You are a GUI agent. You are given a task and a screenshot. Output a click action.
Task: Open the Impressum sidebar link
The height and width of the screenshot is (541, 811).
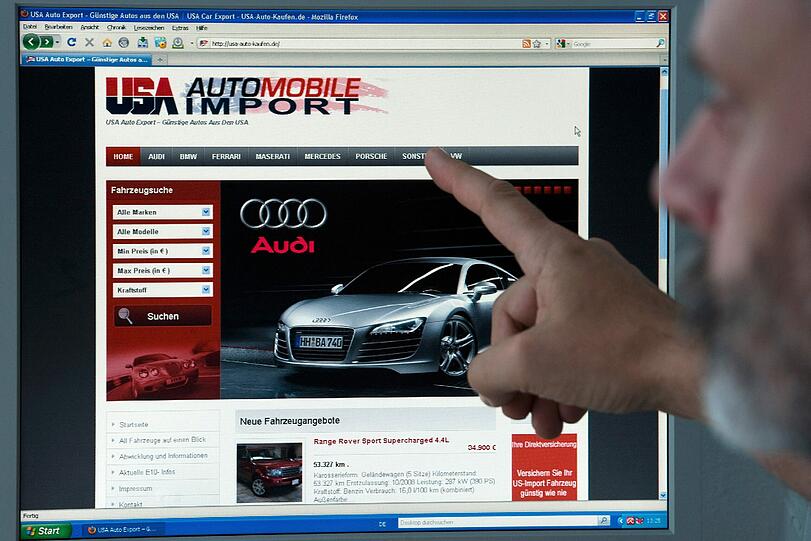[x=136, y=488]
